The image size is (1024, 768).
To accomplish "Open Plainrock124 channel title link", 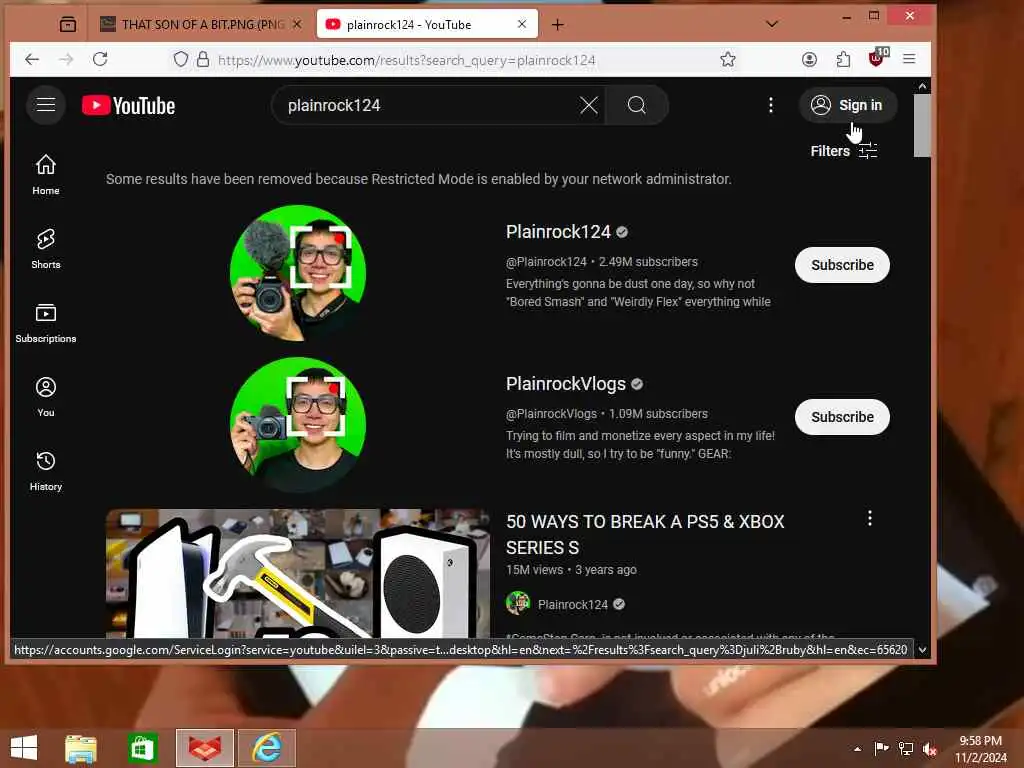I will click(558, 232).
